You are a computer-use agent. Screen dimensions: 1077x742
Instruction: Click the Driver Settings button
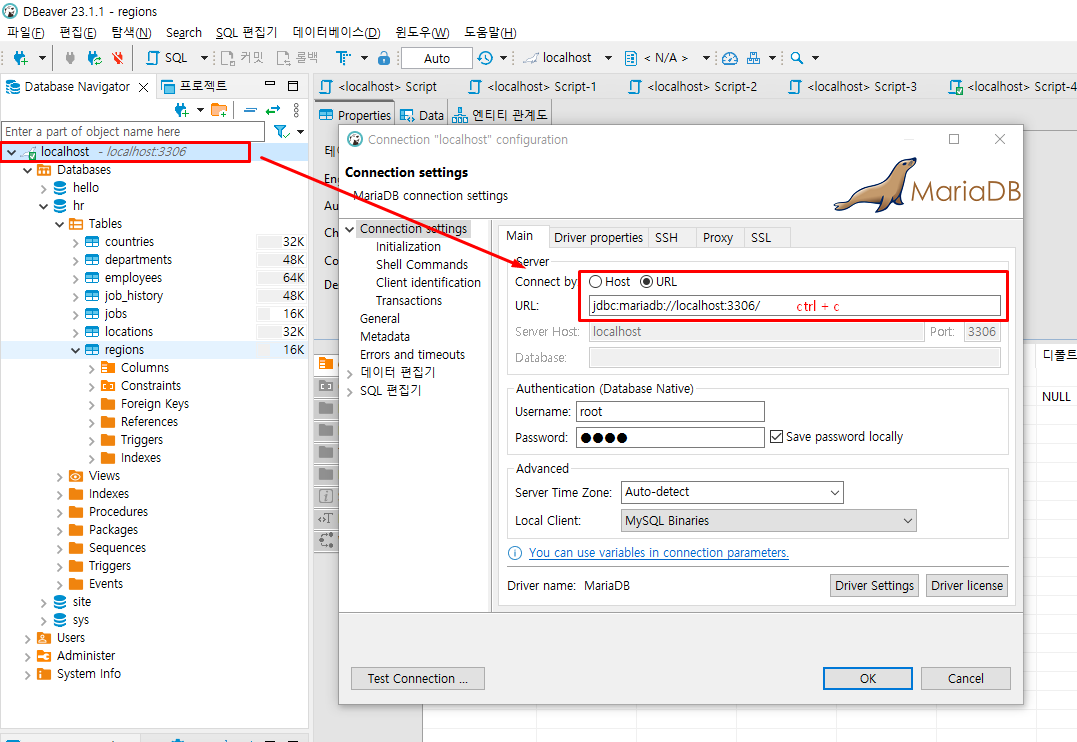coord(874,586)
